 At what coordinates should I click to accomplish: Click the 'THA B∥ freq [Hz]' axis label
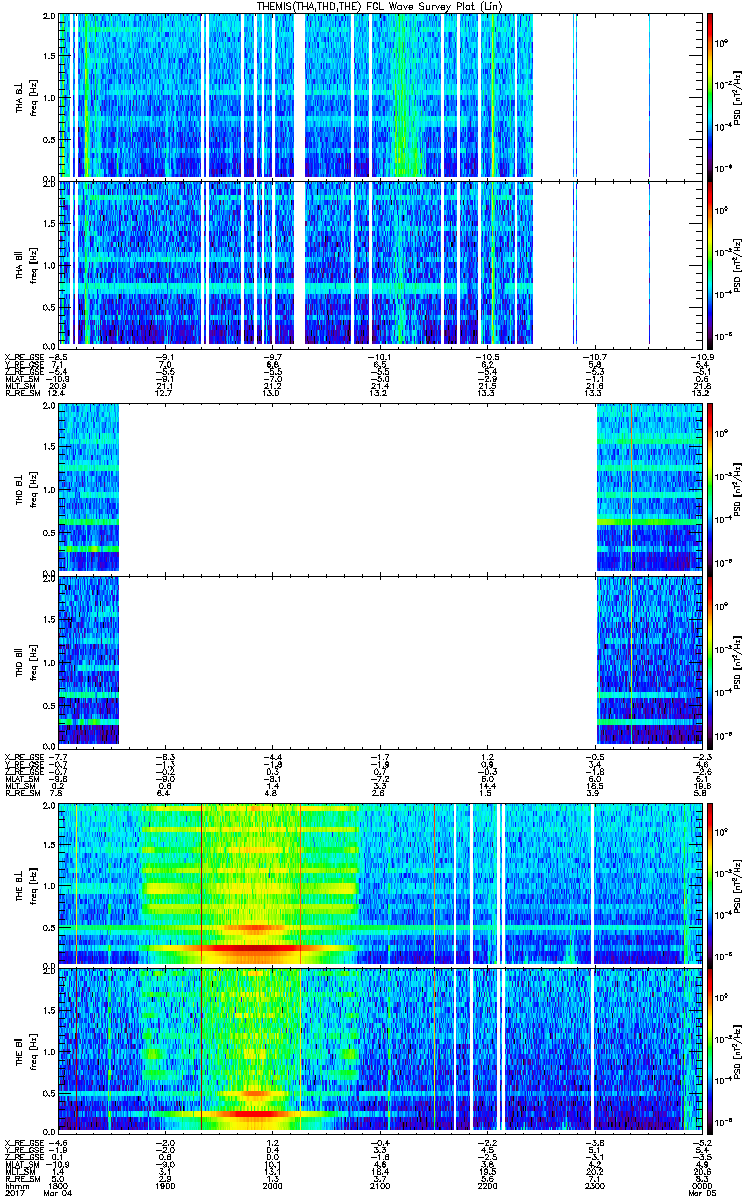point(25,264)
